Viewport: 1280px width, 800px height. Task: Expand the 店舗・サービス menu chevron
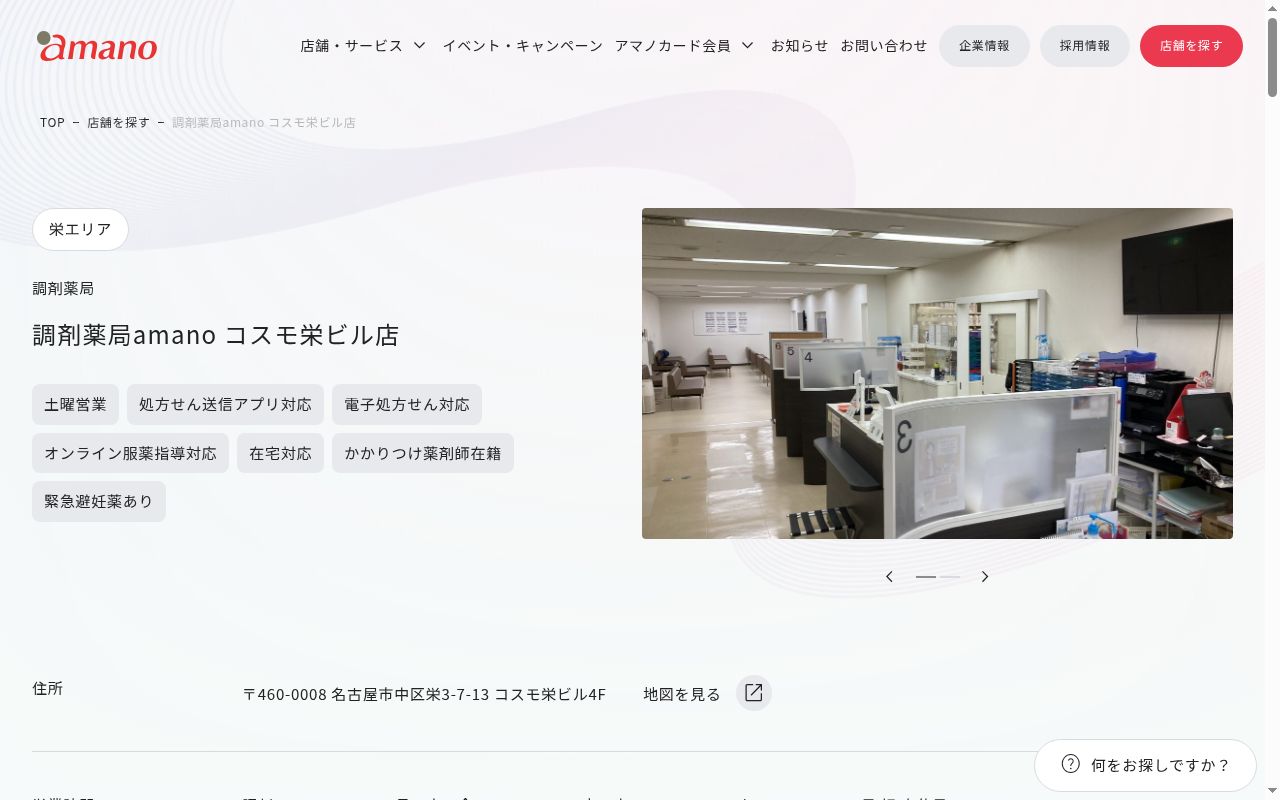click(x=420, y=46)
